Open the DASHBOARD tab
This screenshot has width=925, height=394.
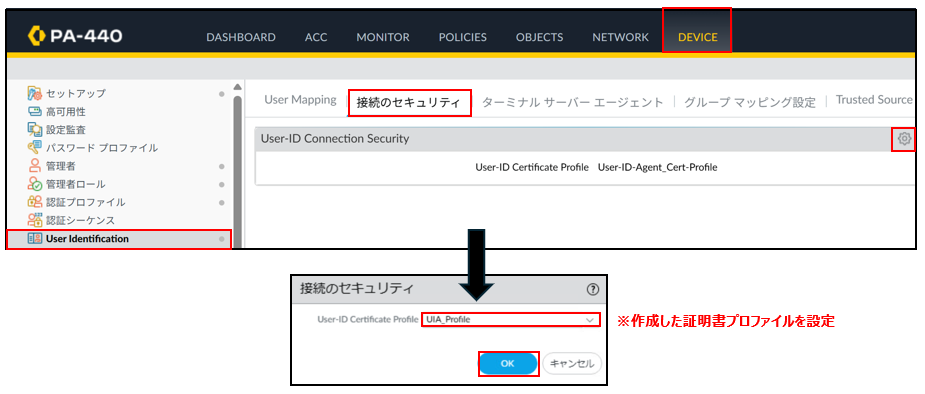(x=241, y=37)
